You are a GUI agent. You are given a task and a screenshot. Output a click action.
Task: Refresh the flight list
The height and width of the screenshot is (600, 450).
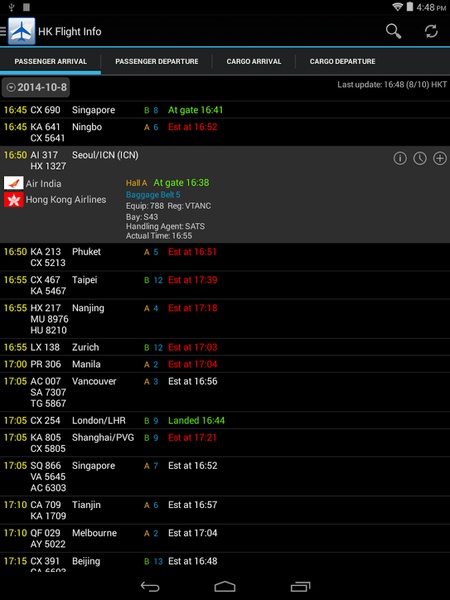pyautogui.click(x=431, y=31)
